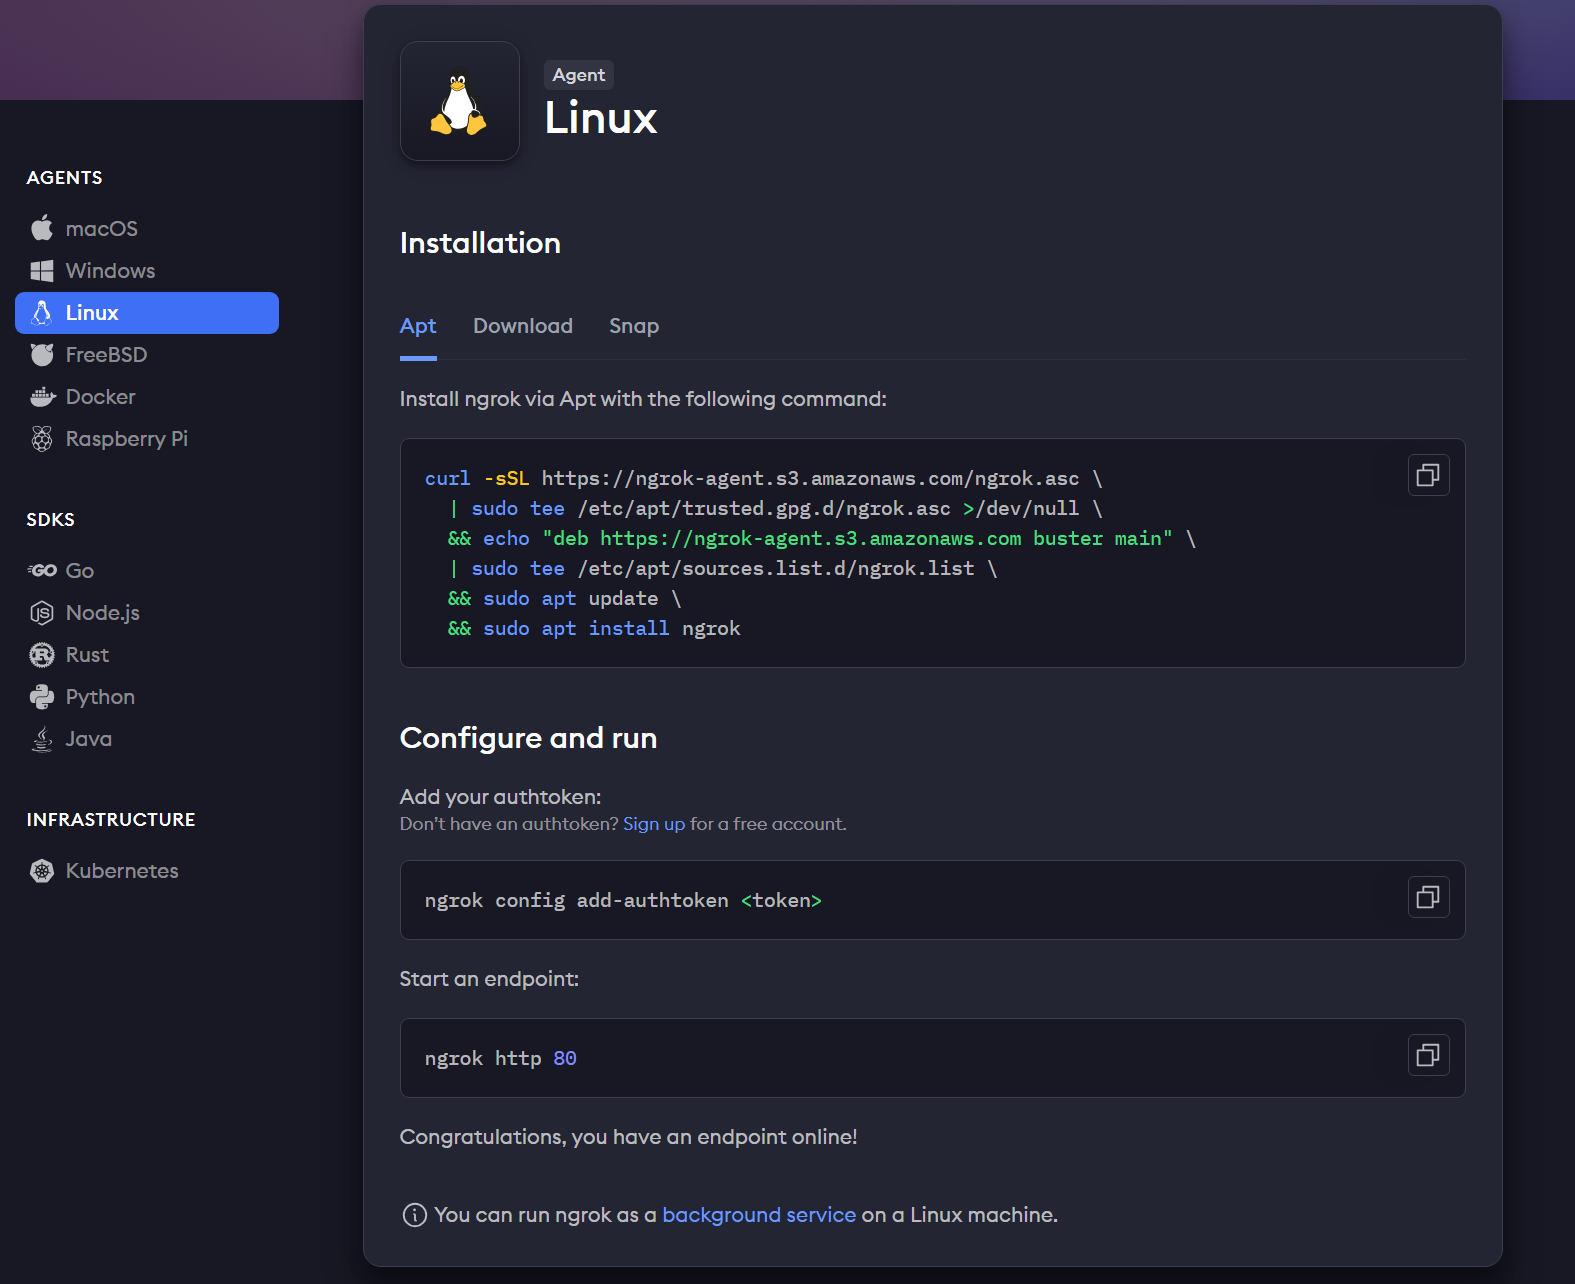The height and width of the screenshot is (1284, 1575).
Task: Click the large Tux penguin logo
Action: (x=459, y=101)
